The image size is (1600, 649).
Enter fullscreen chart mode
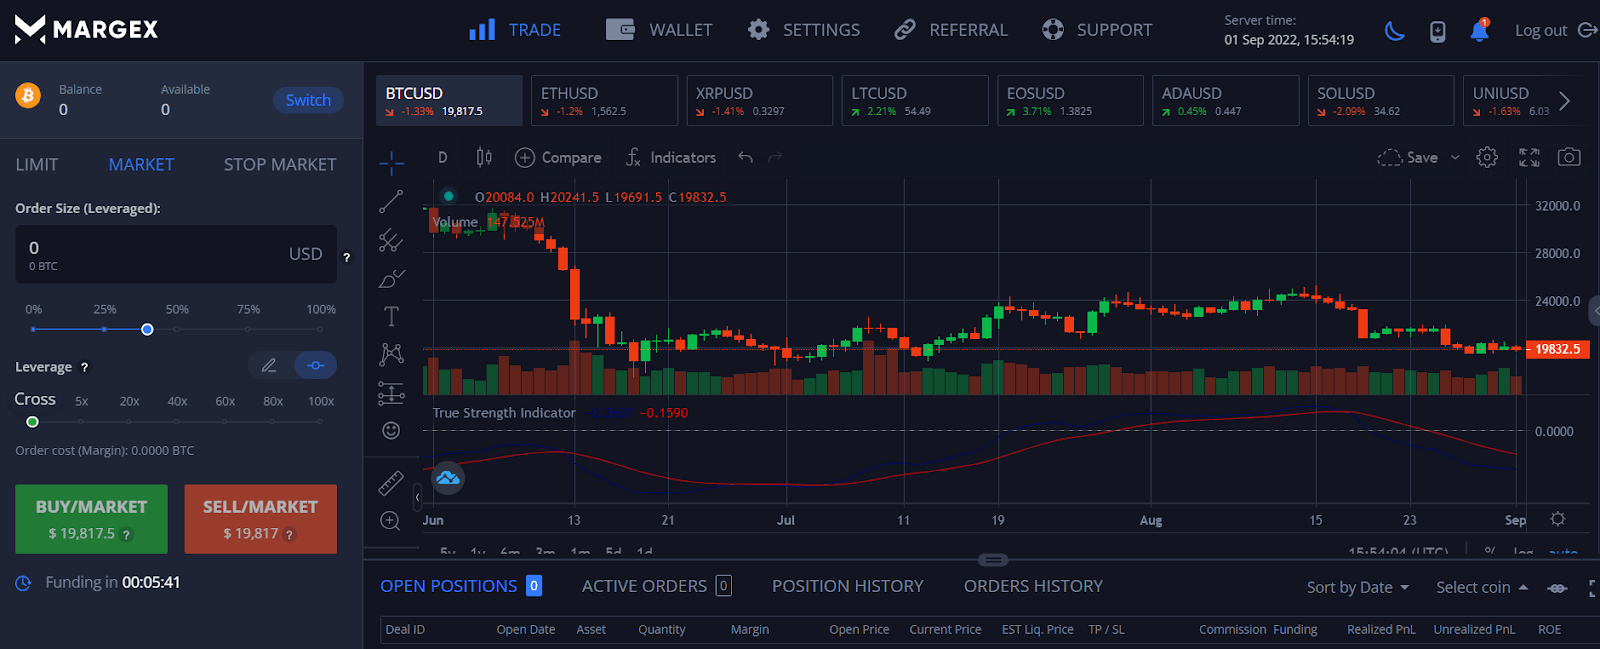pyautogui.click(x=1529, y=157)
